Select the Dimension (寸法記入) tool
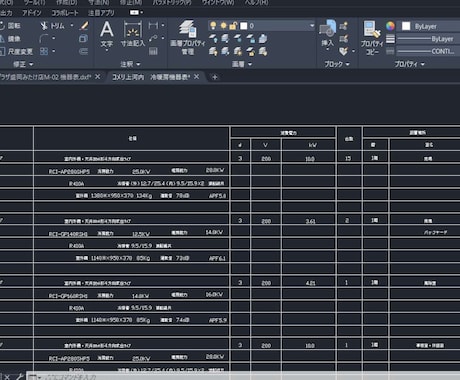460x380 pixels. click(133, 34)
